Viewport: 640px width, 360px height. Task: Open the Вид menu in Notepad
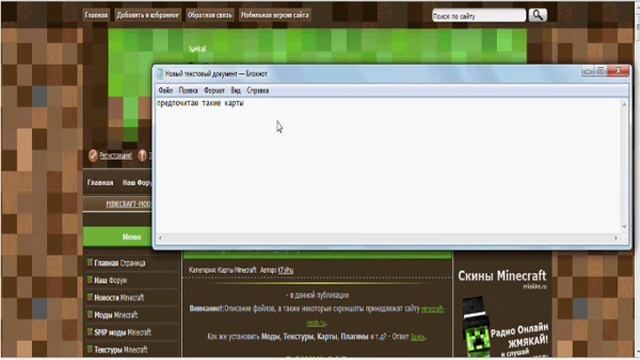click(236, 90)
